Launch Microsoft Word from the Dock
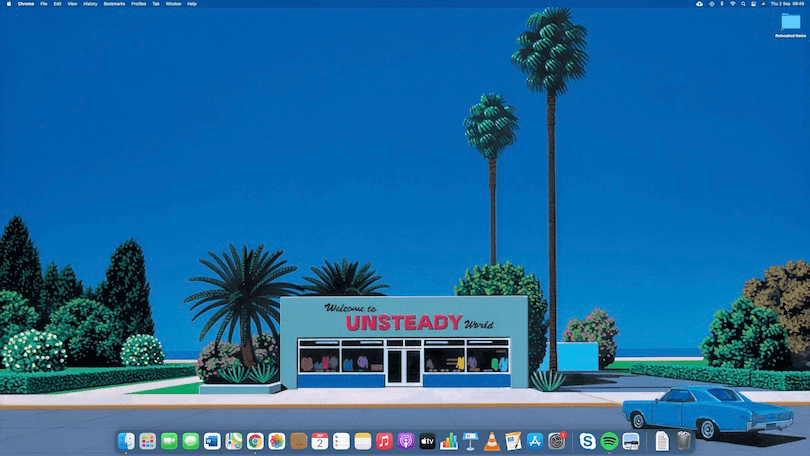This screenshot has width=810, height=456. coord(212,442)
